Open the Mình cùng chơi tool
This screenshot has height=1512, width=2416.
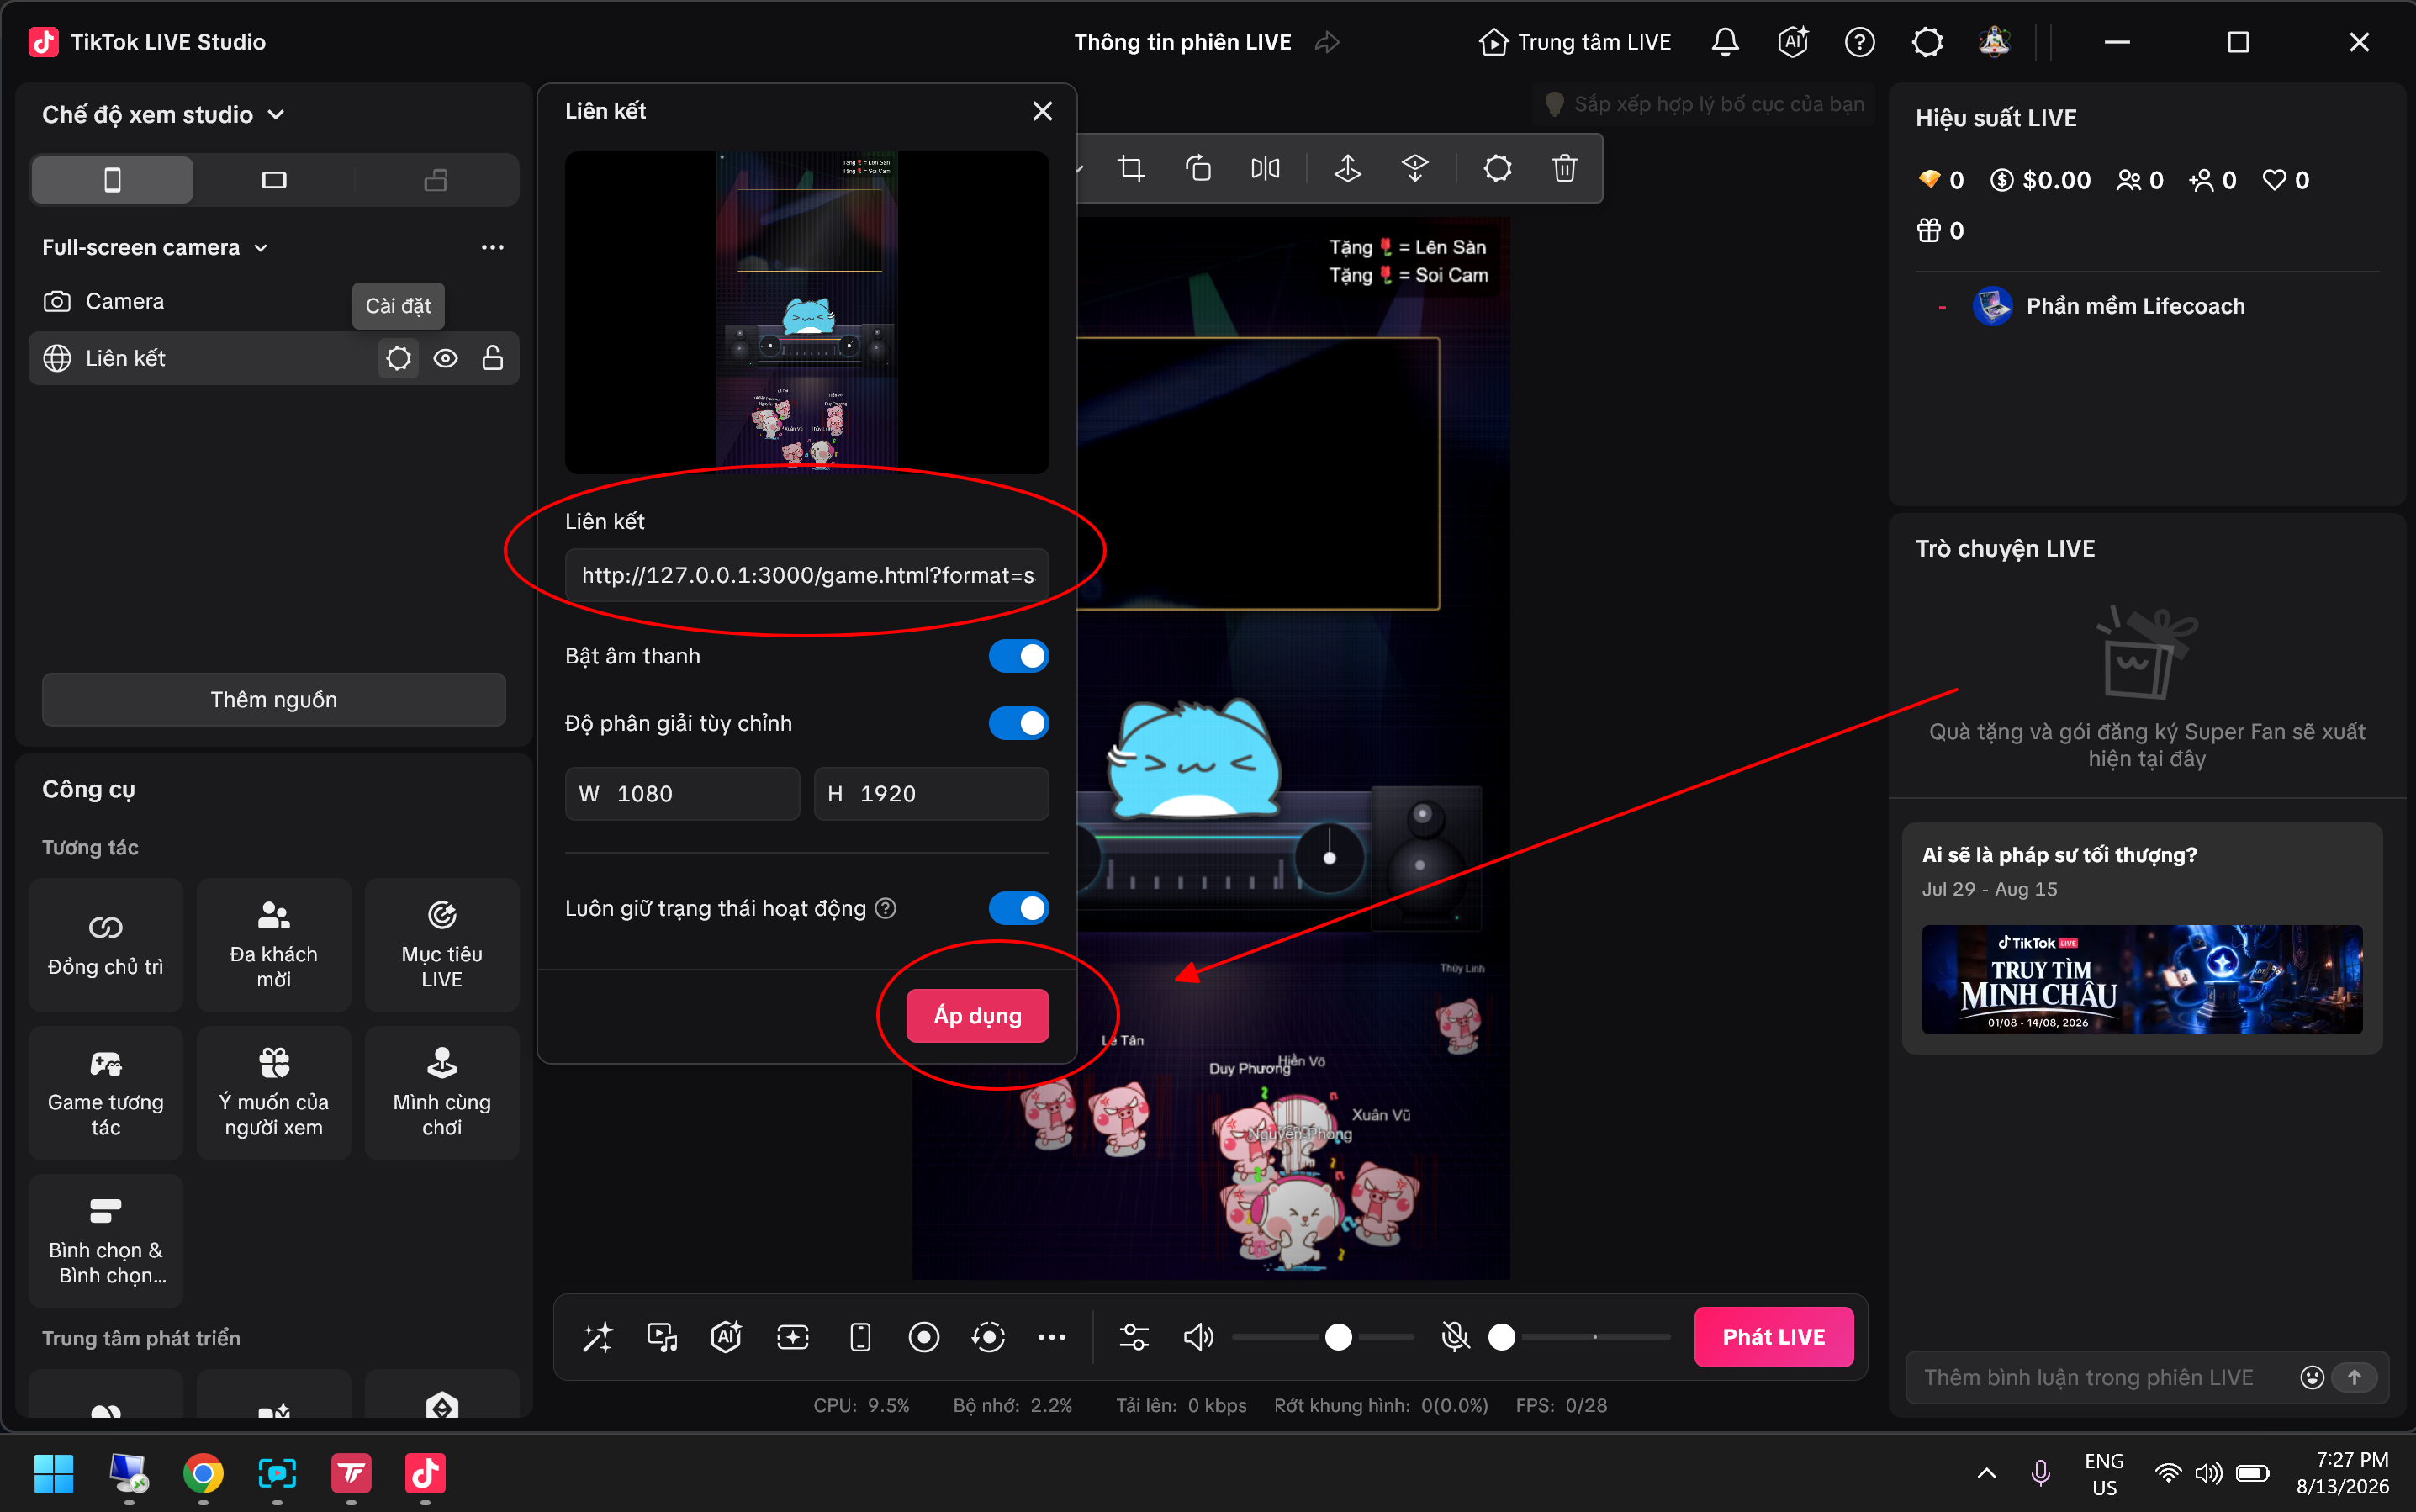442,1093
